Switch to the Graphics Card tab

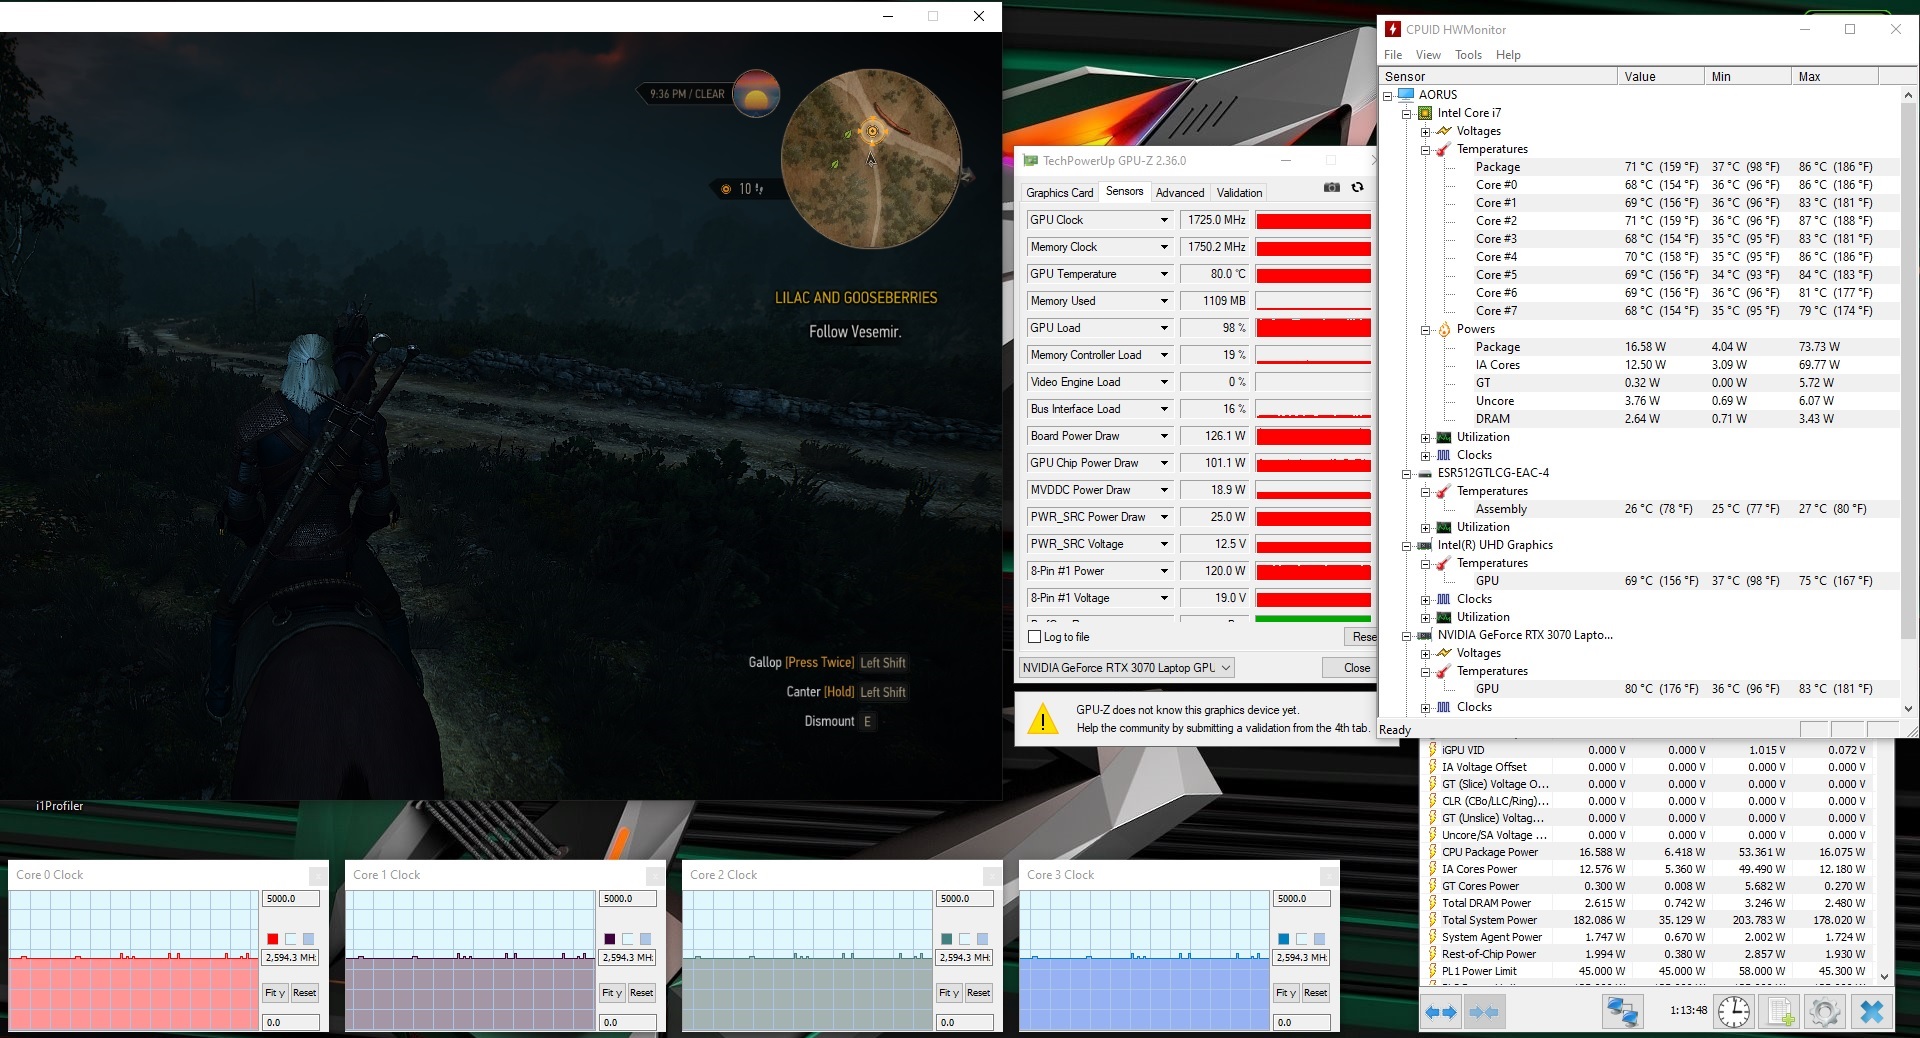(1060, 193)
